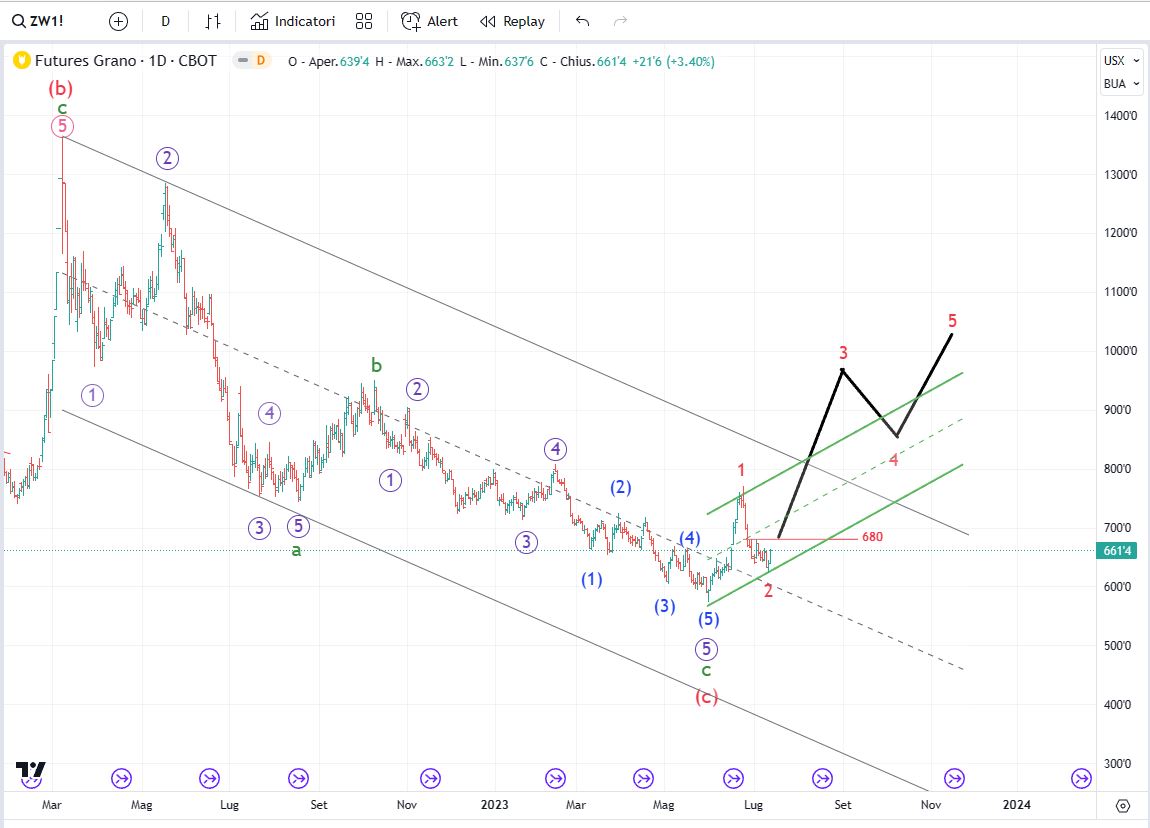Select the red wave 5 projection label

[952, 320]
